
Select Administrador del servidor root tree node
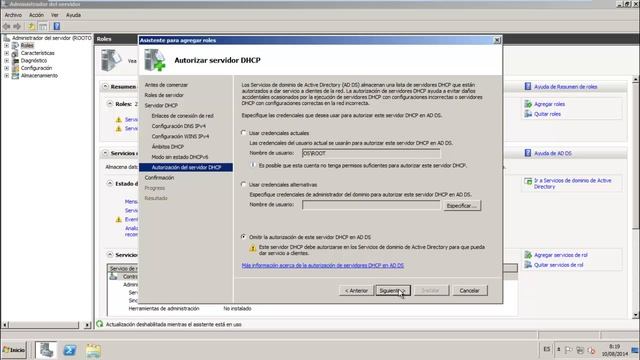point(51,38)
